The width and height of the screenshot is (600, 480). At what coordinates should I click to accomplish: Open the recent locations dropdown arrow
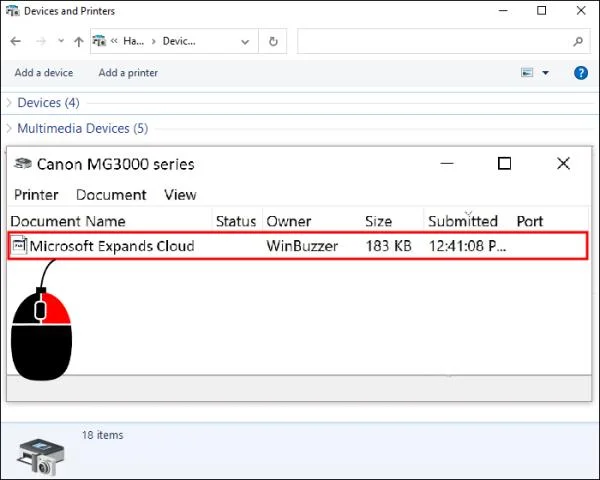(61, 41)
